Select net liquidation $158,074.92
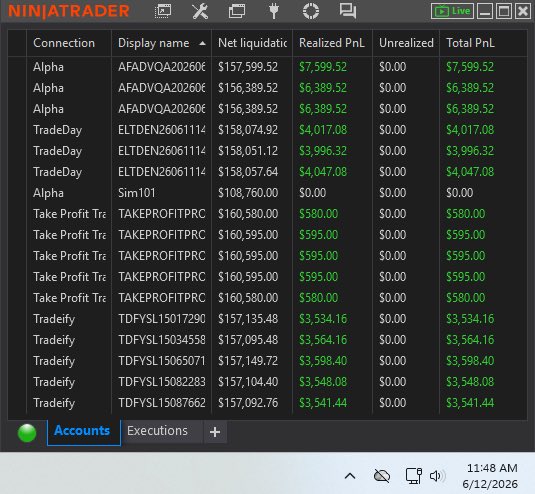The width and height of the screenshot is (535, 494). coord(248,130)
